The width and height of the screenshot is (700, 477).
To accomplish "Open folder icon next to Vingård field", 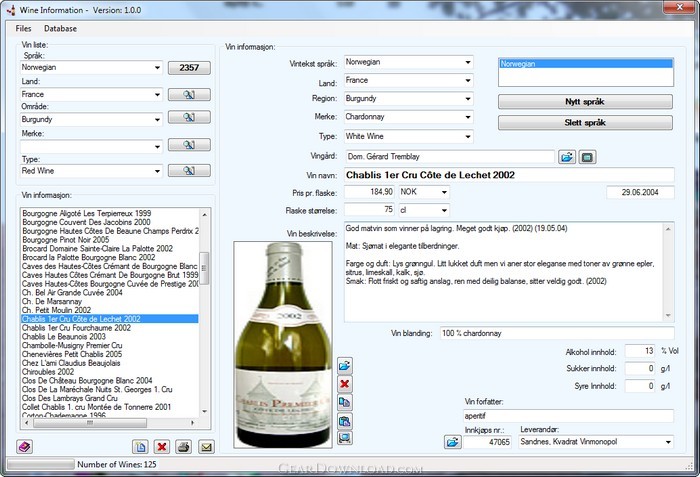I will click(x=567, y=157).
